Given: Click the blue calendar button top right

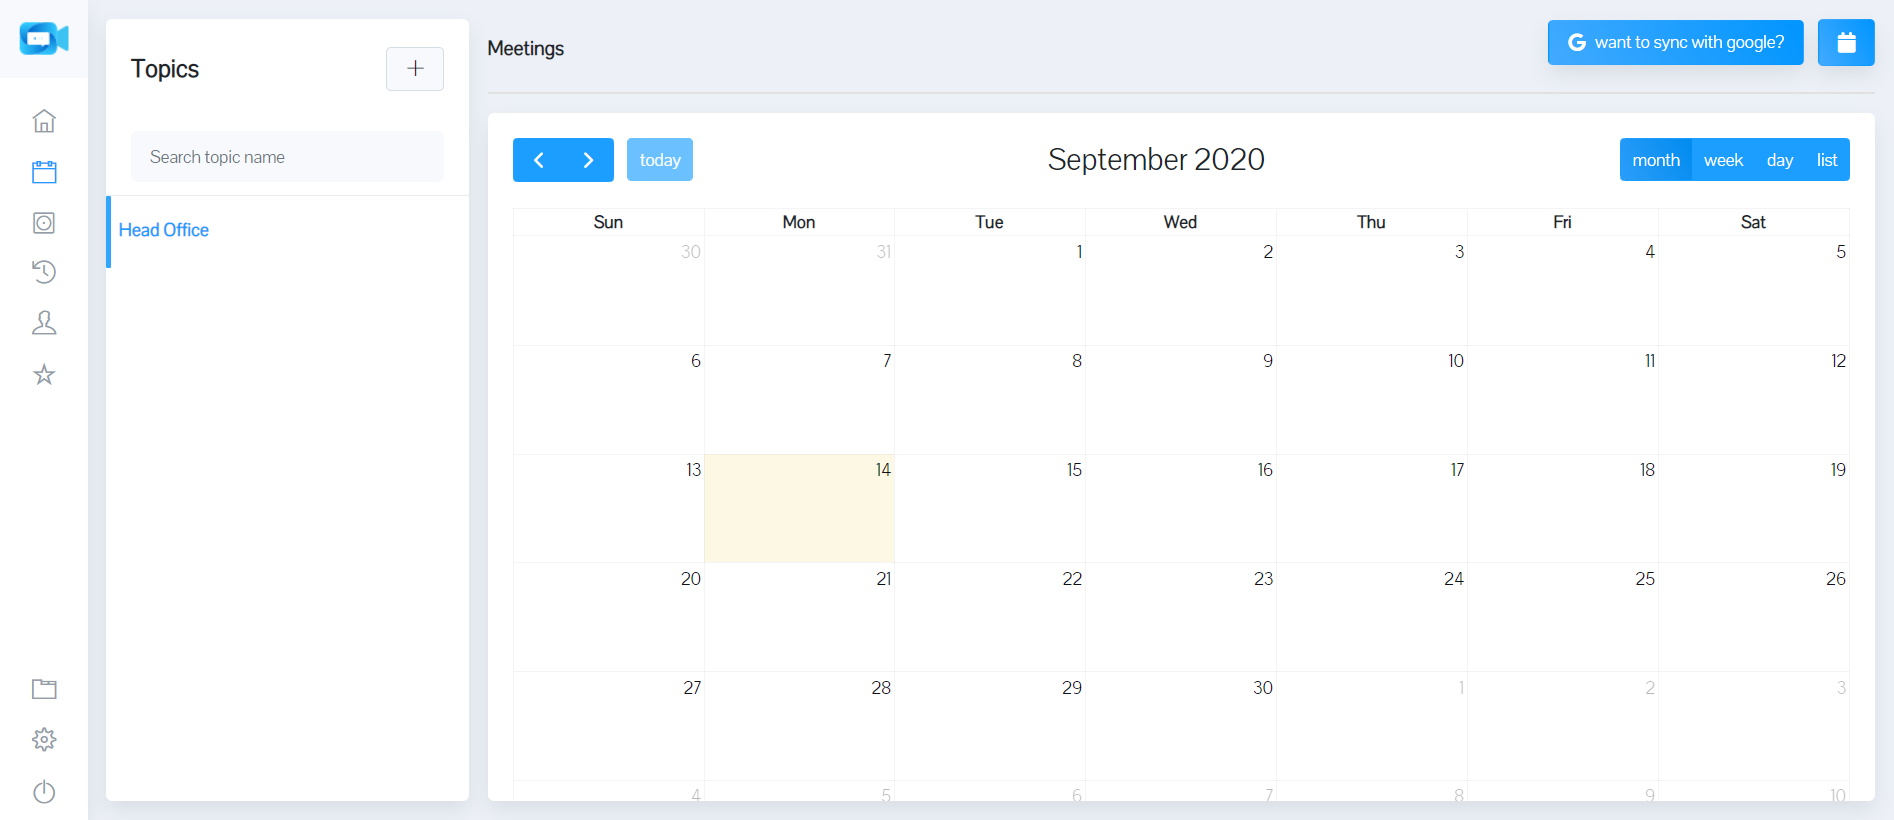Looking at the screenshot, I should click(x=1846, y=43).
